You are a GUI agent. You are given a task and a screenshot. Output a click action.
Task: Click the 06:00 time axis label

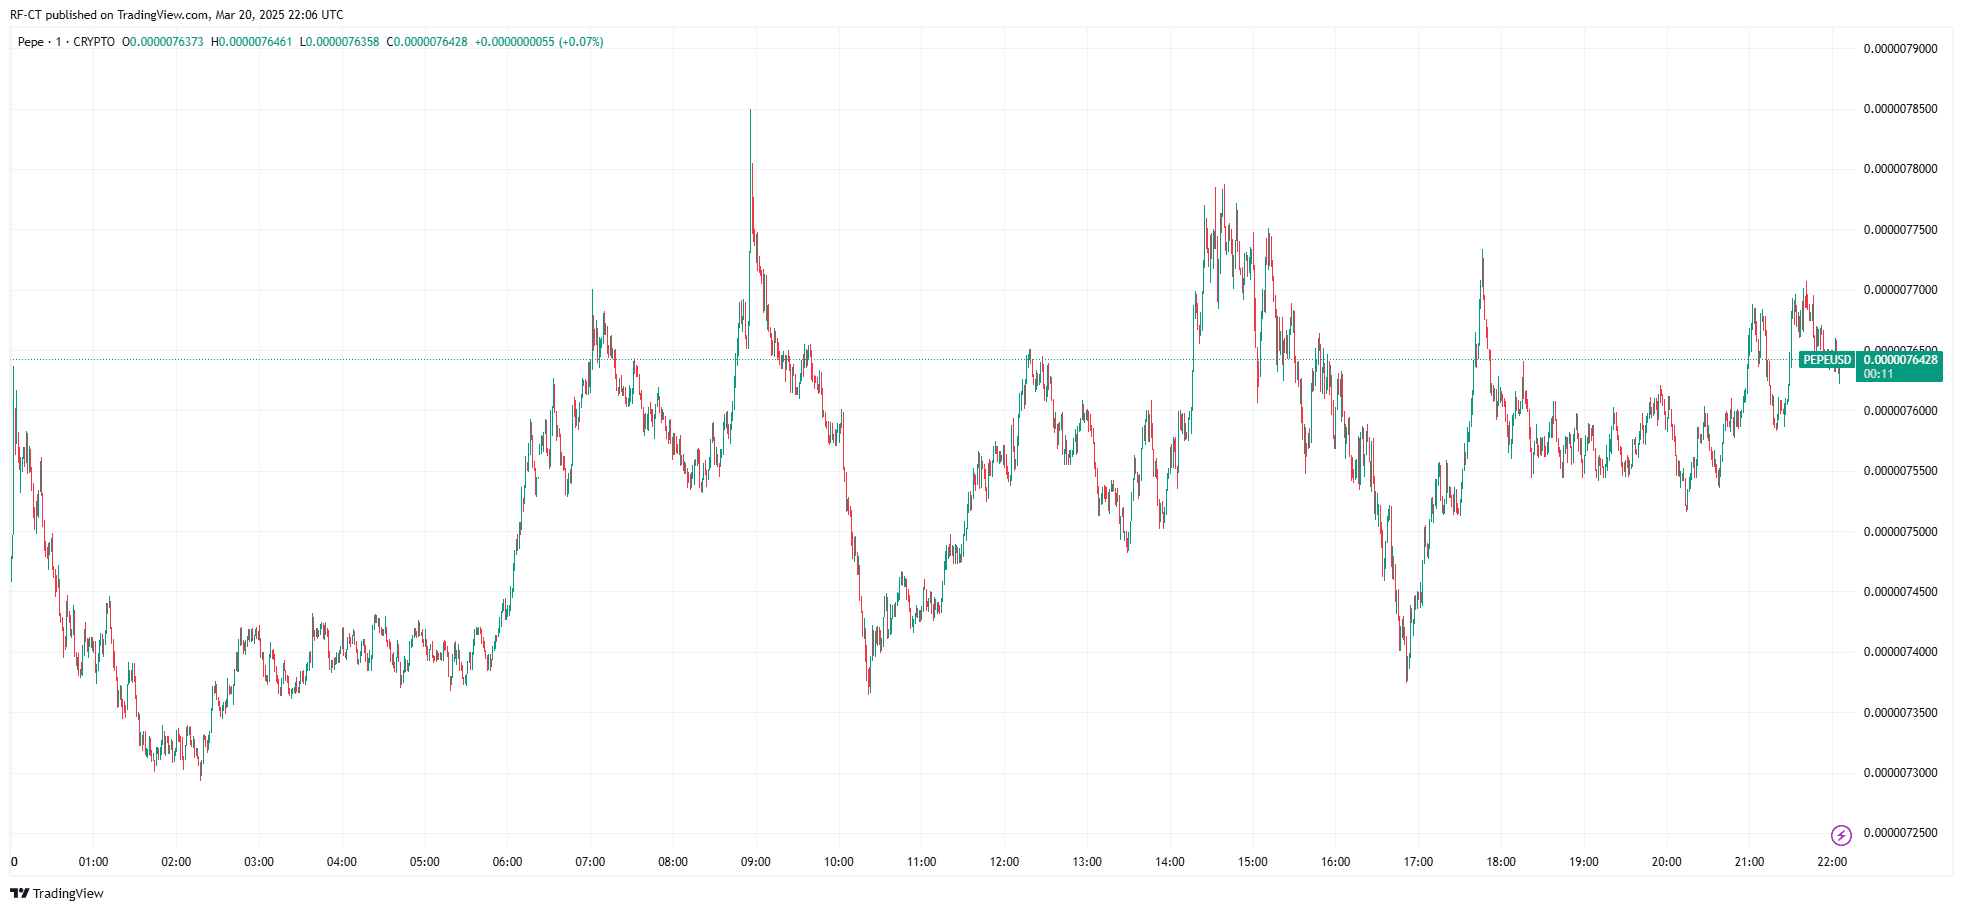click(x=507, y=862)
